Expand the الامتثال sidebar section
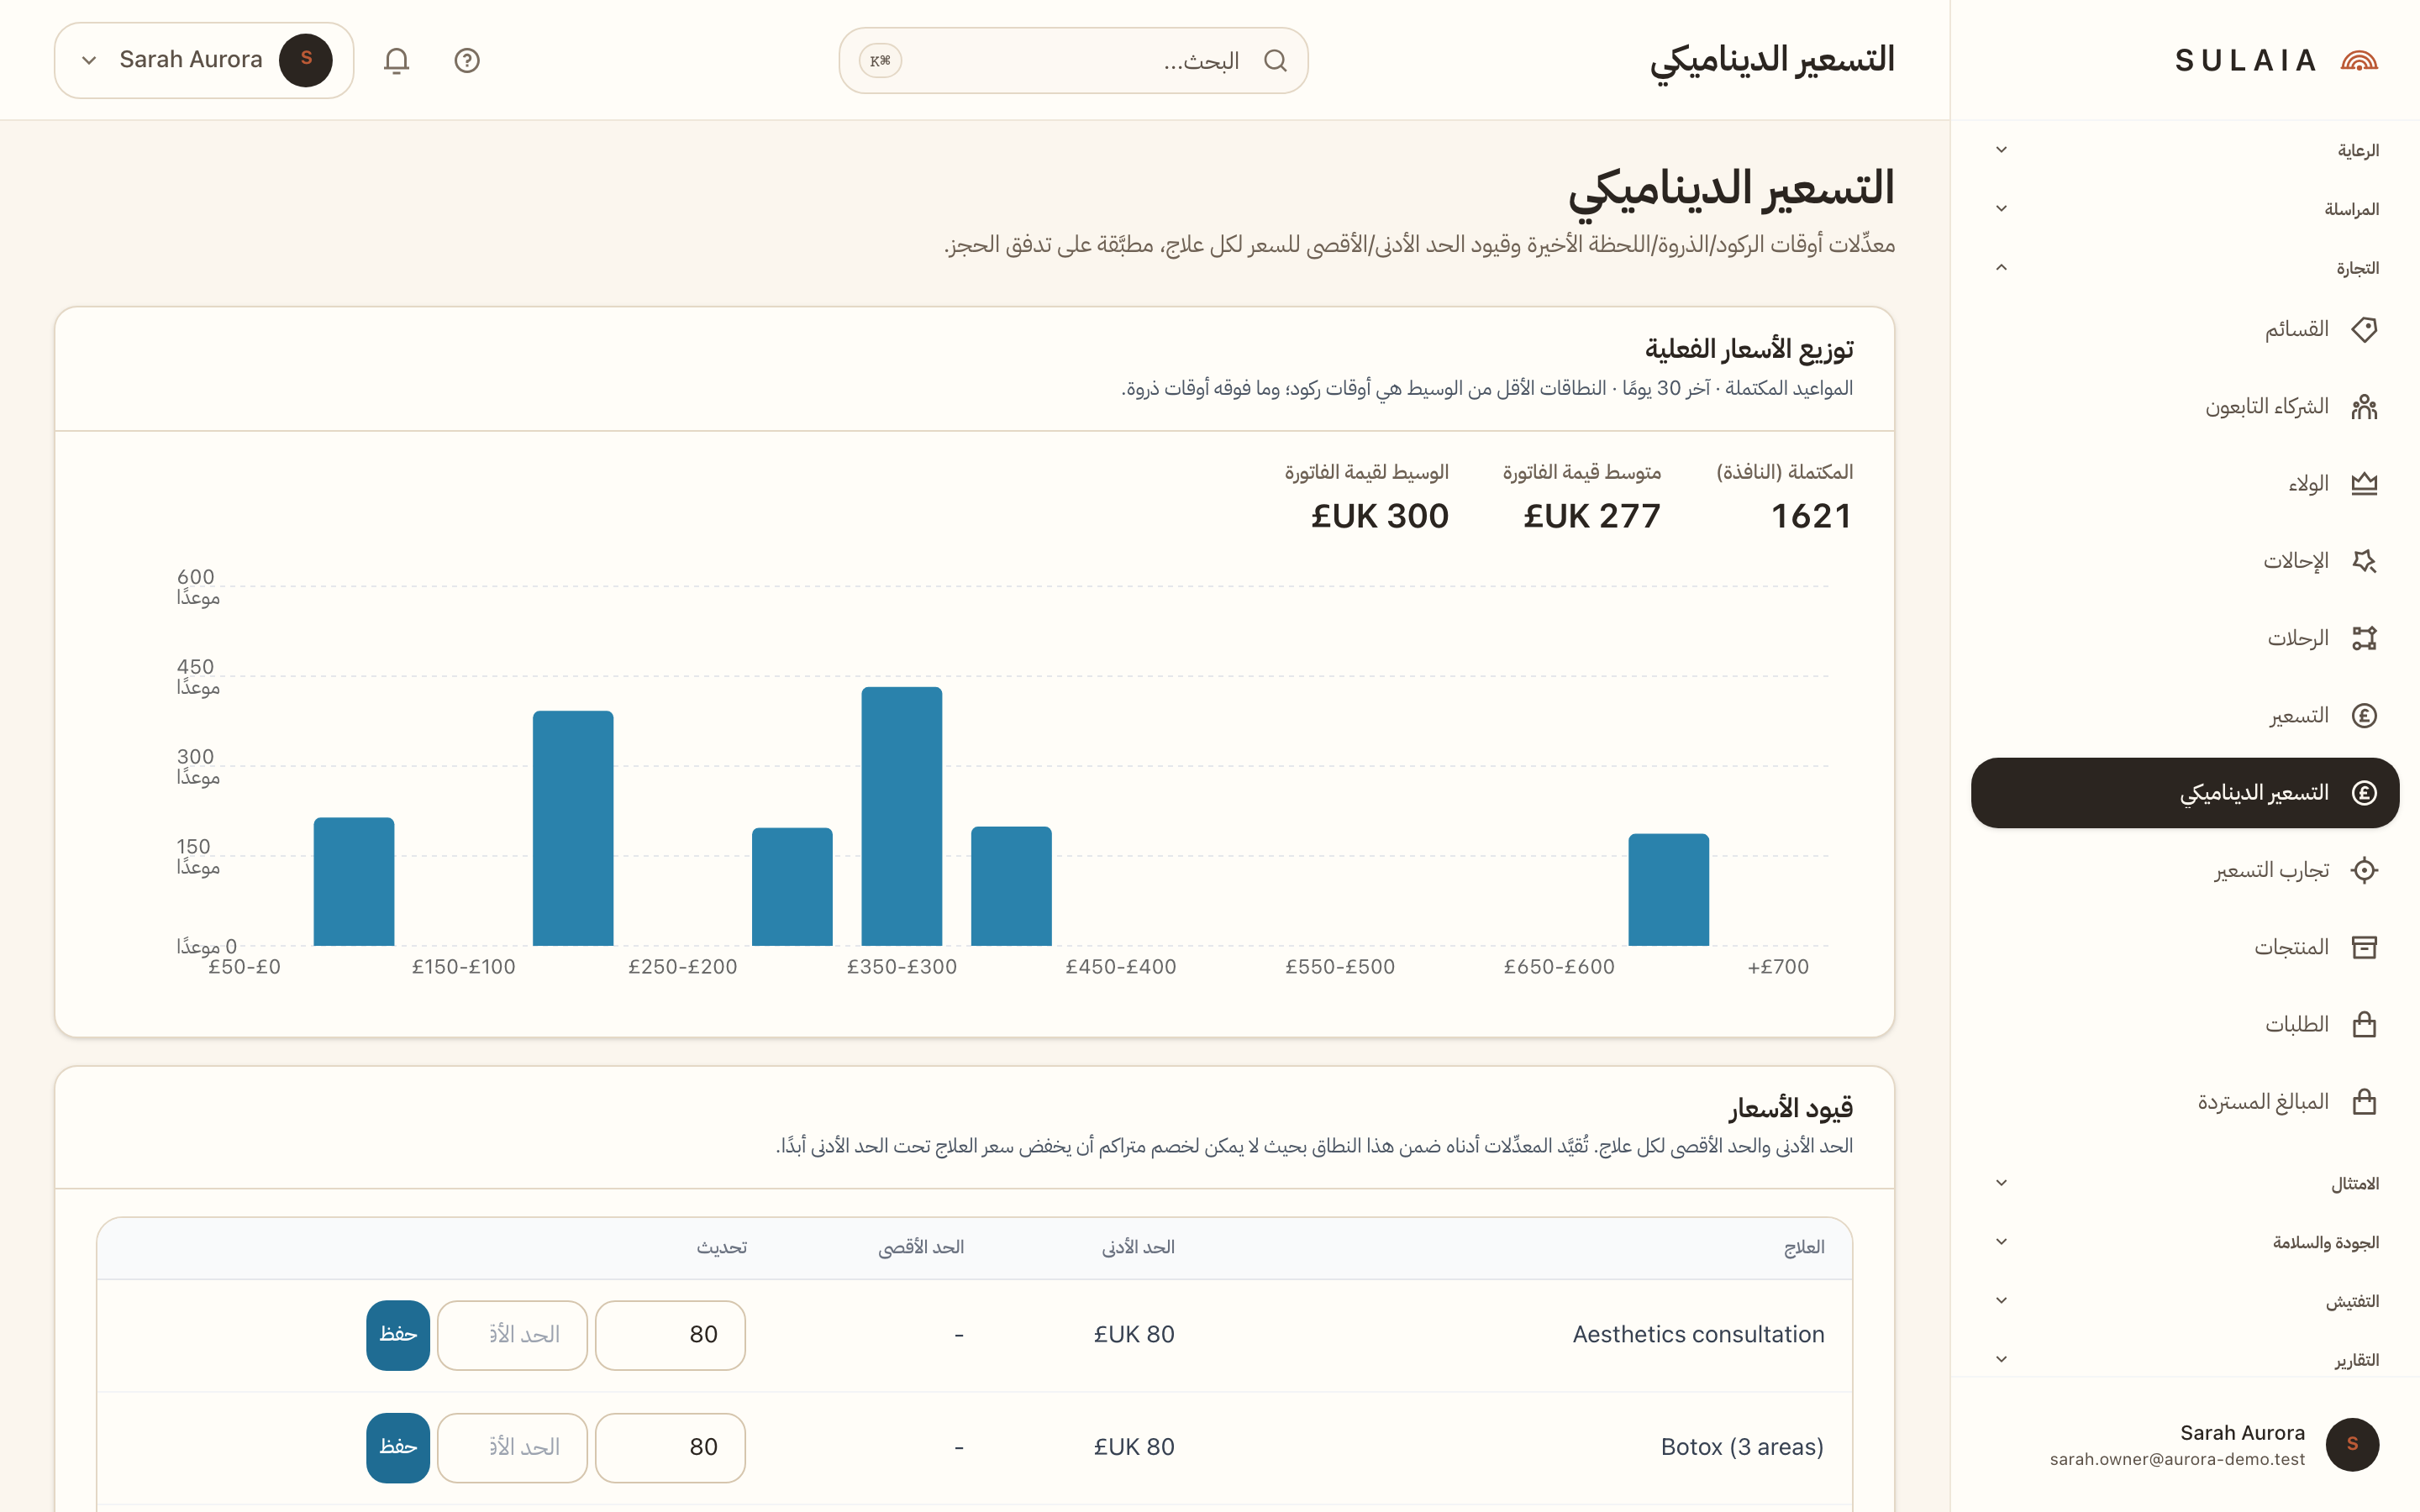This screenshot has width=2420, height=1512. (x=2185, y=1184)
